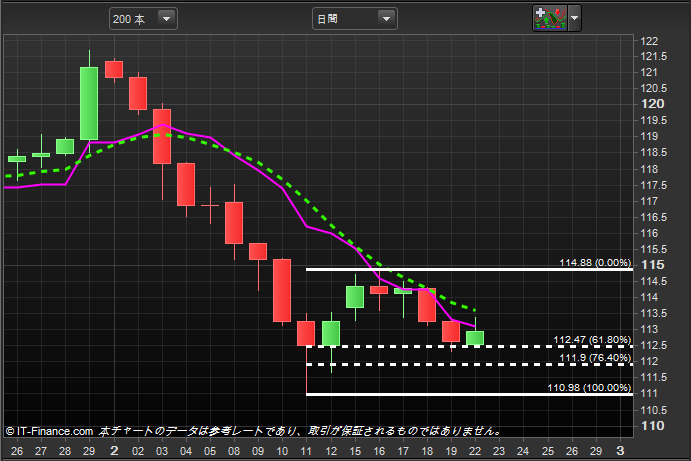Click the IT-Finance.com copyright text
The height and width of the screenshot is (461, 691).
click(49, 431)
